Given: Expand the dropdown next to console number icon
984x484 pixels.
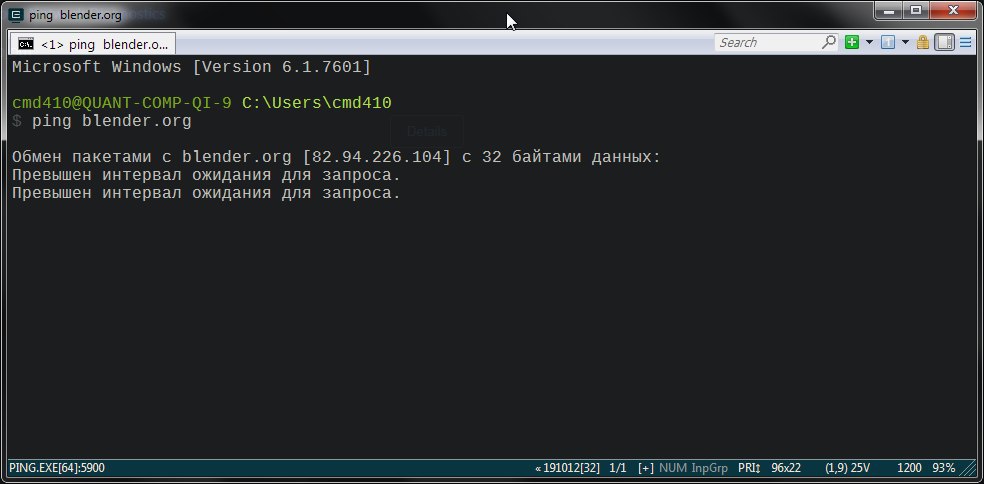Looking at the screenshot, I should point(905,43).
